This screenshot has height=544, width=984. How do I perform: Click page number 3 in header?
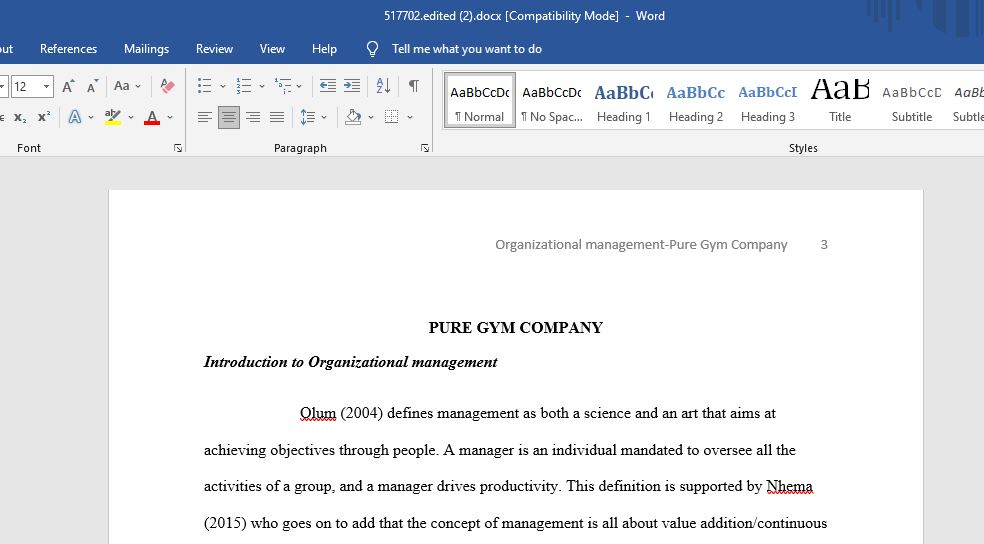(824, 245)
